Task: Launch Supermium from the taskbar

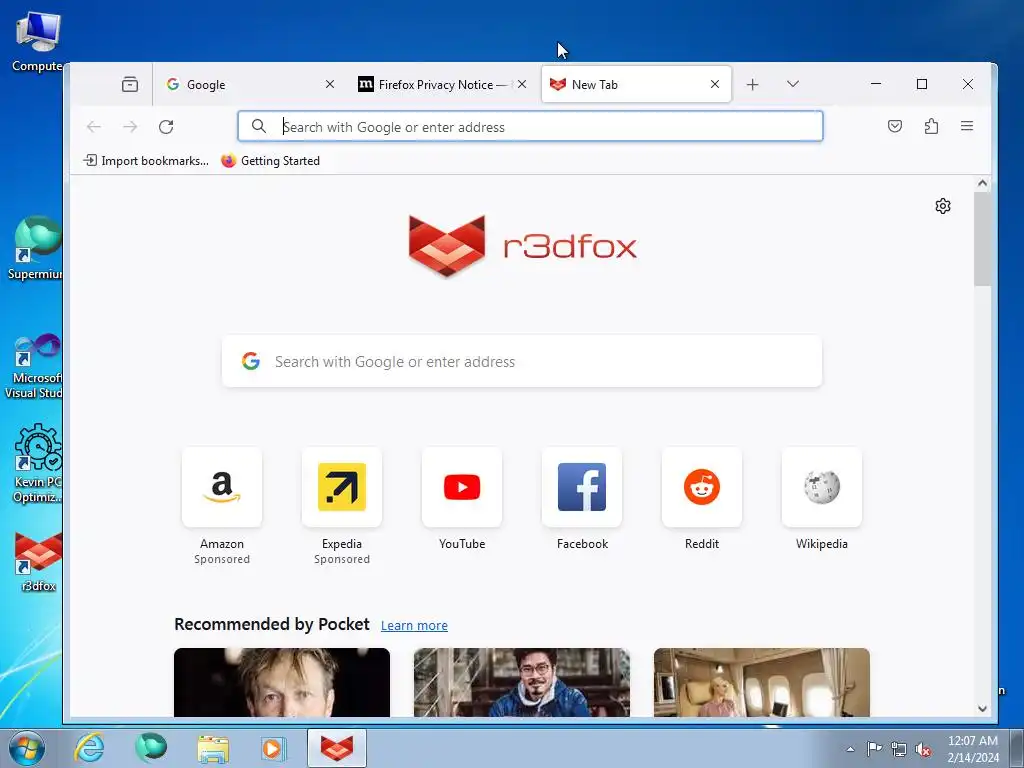Action: click(x=151, y=748)
